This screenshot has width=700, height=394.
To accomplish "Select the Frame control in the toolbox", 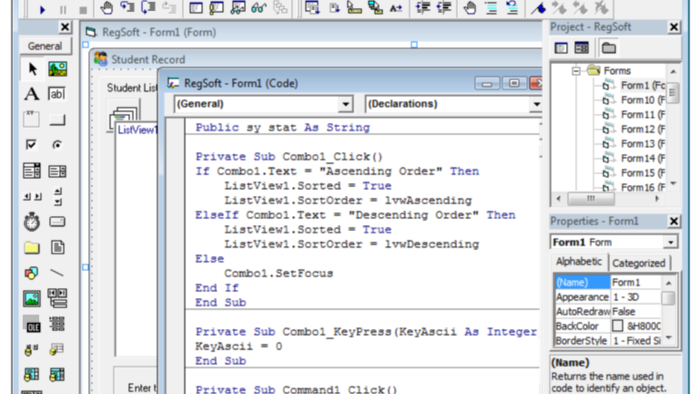I will pyautogui.click(x=31, y=119).
